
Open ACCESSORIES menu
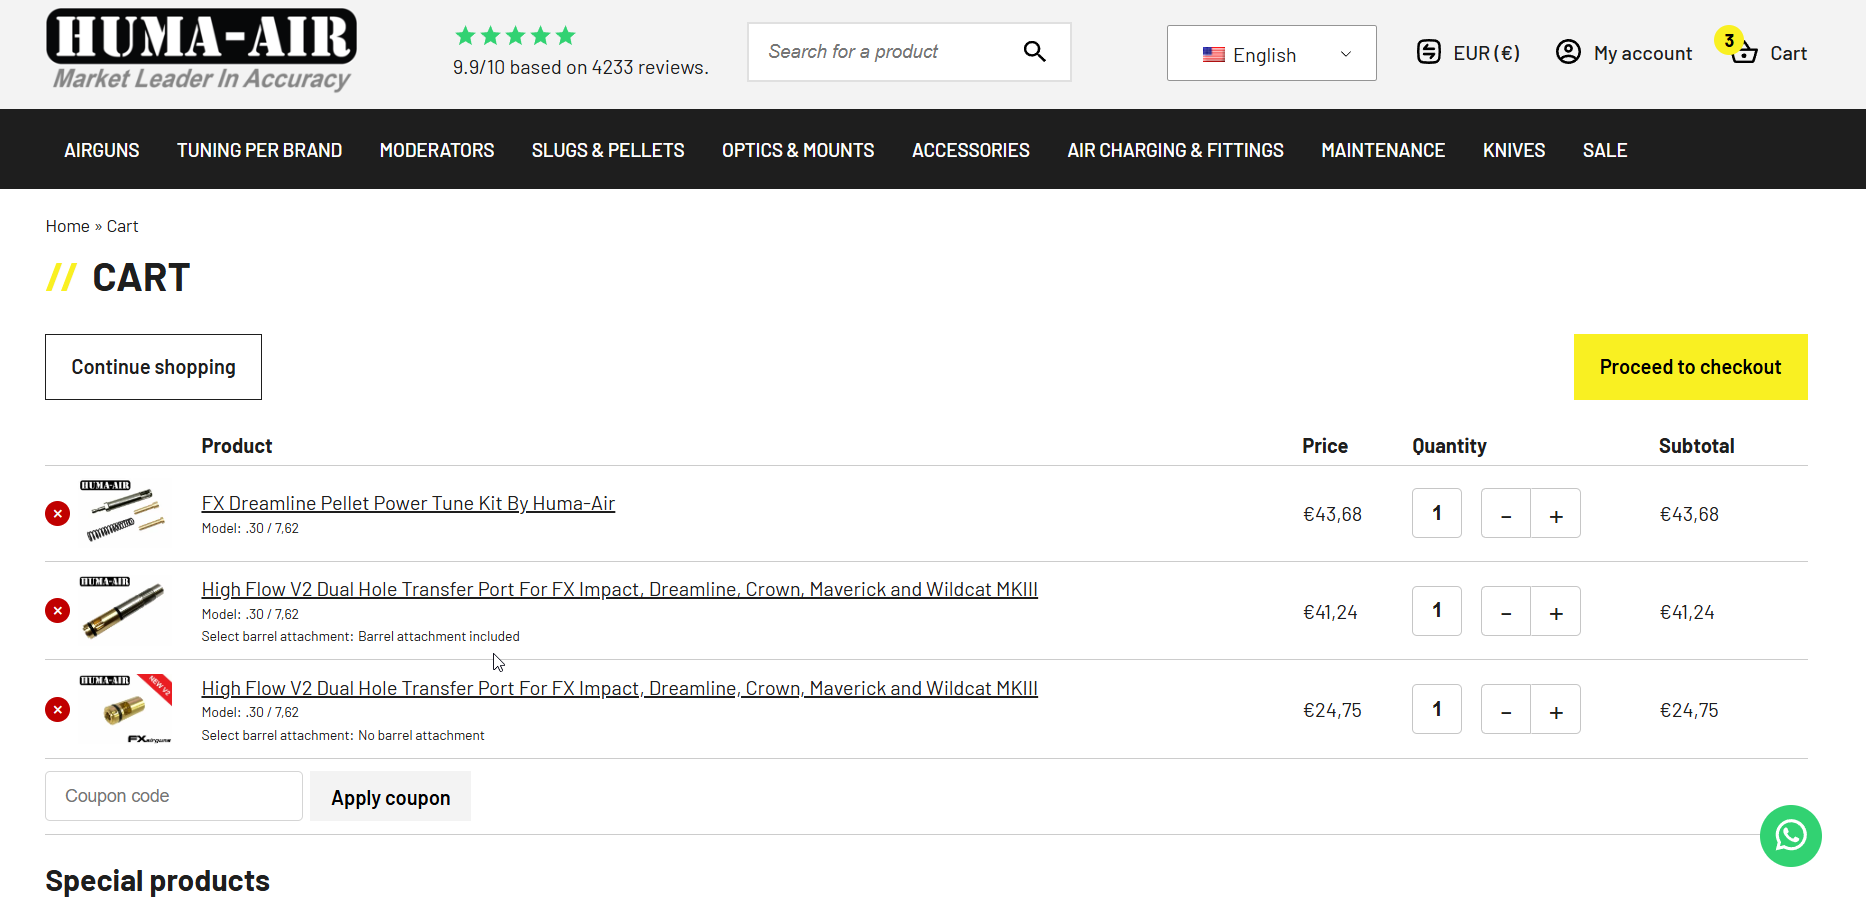point(971,150)
